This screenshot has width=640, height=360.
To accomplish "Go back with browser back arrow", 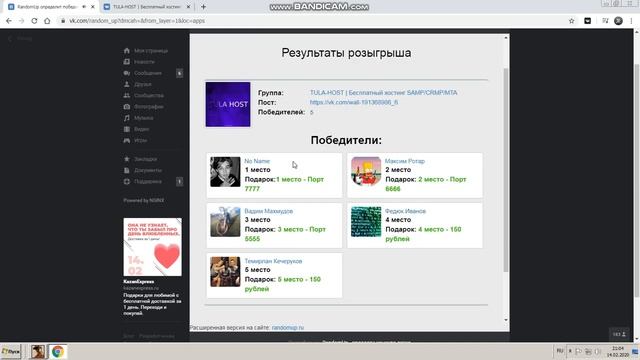I will pyautogui.click(x=9, y=21).
